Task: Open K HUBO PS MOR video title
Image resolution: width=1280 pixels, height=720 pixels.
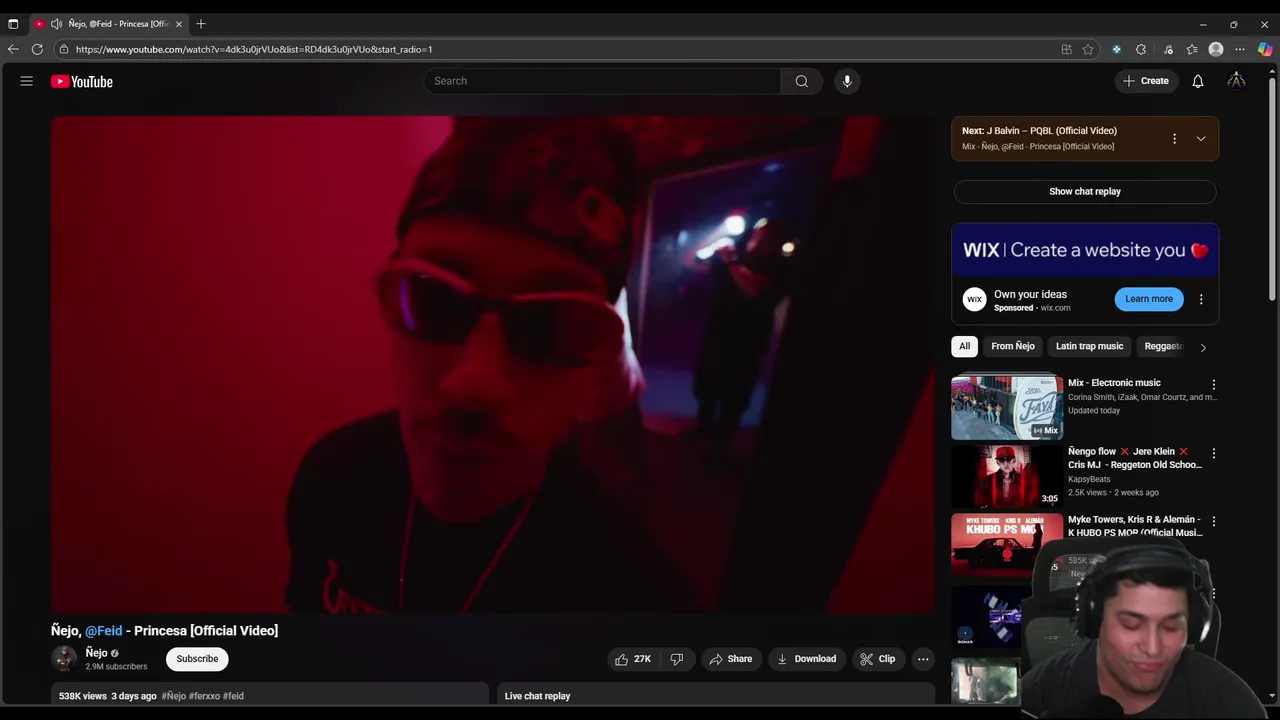Action: click(x=1135, y=526)
